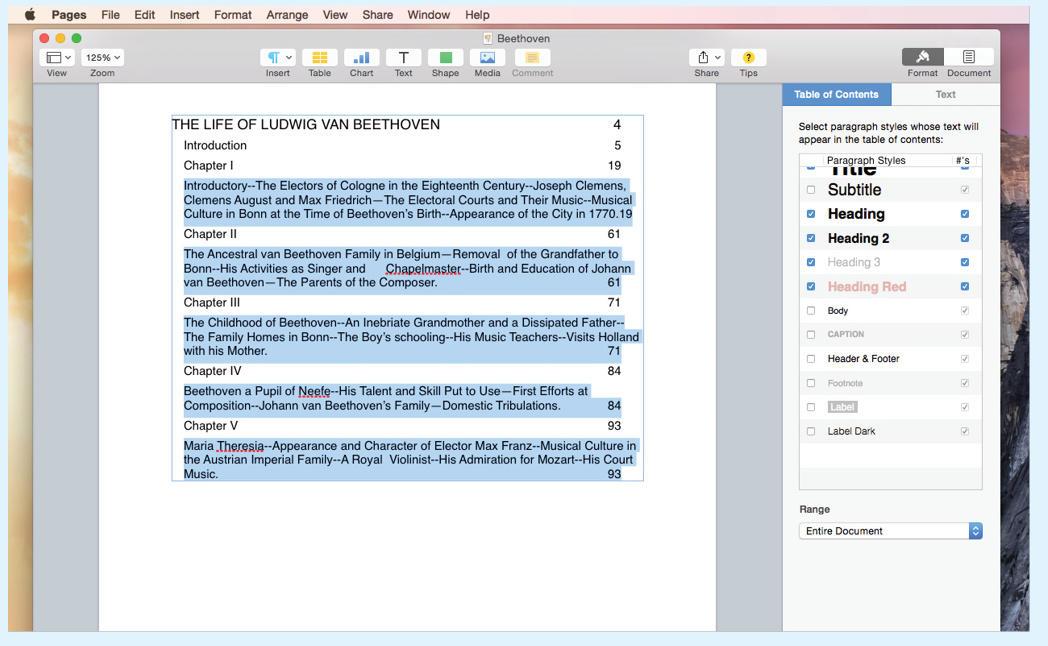Open the Insert menu in menu bar

[184, 15]
